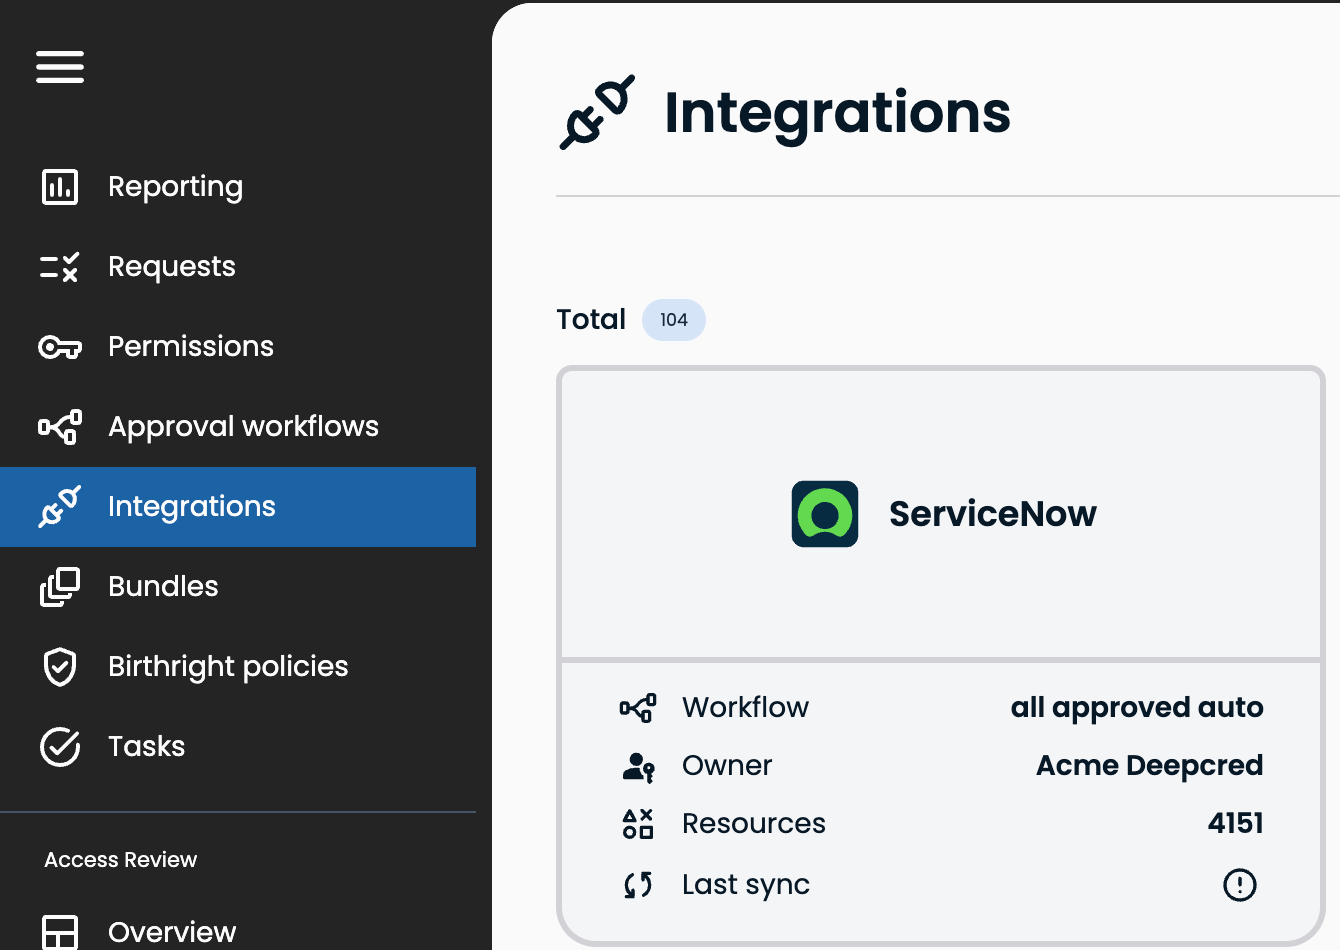Click the Resources count 4151
Screen dimensions: 1340x950
point(1236,824)
